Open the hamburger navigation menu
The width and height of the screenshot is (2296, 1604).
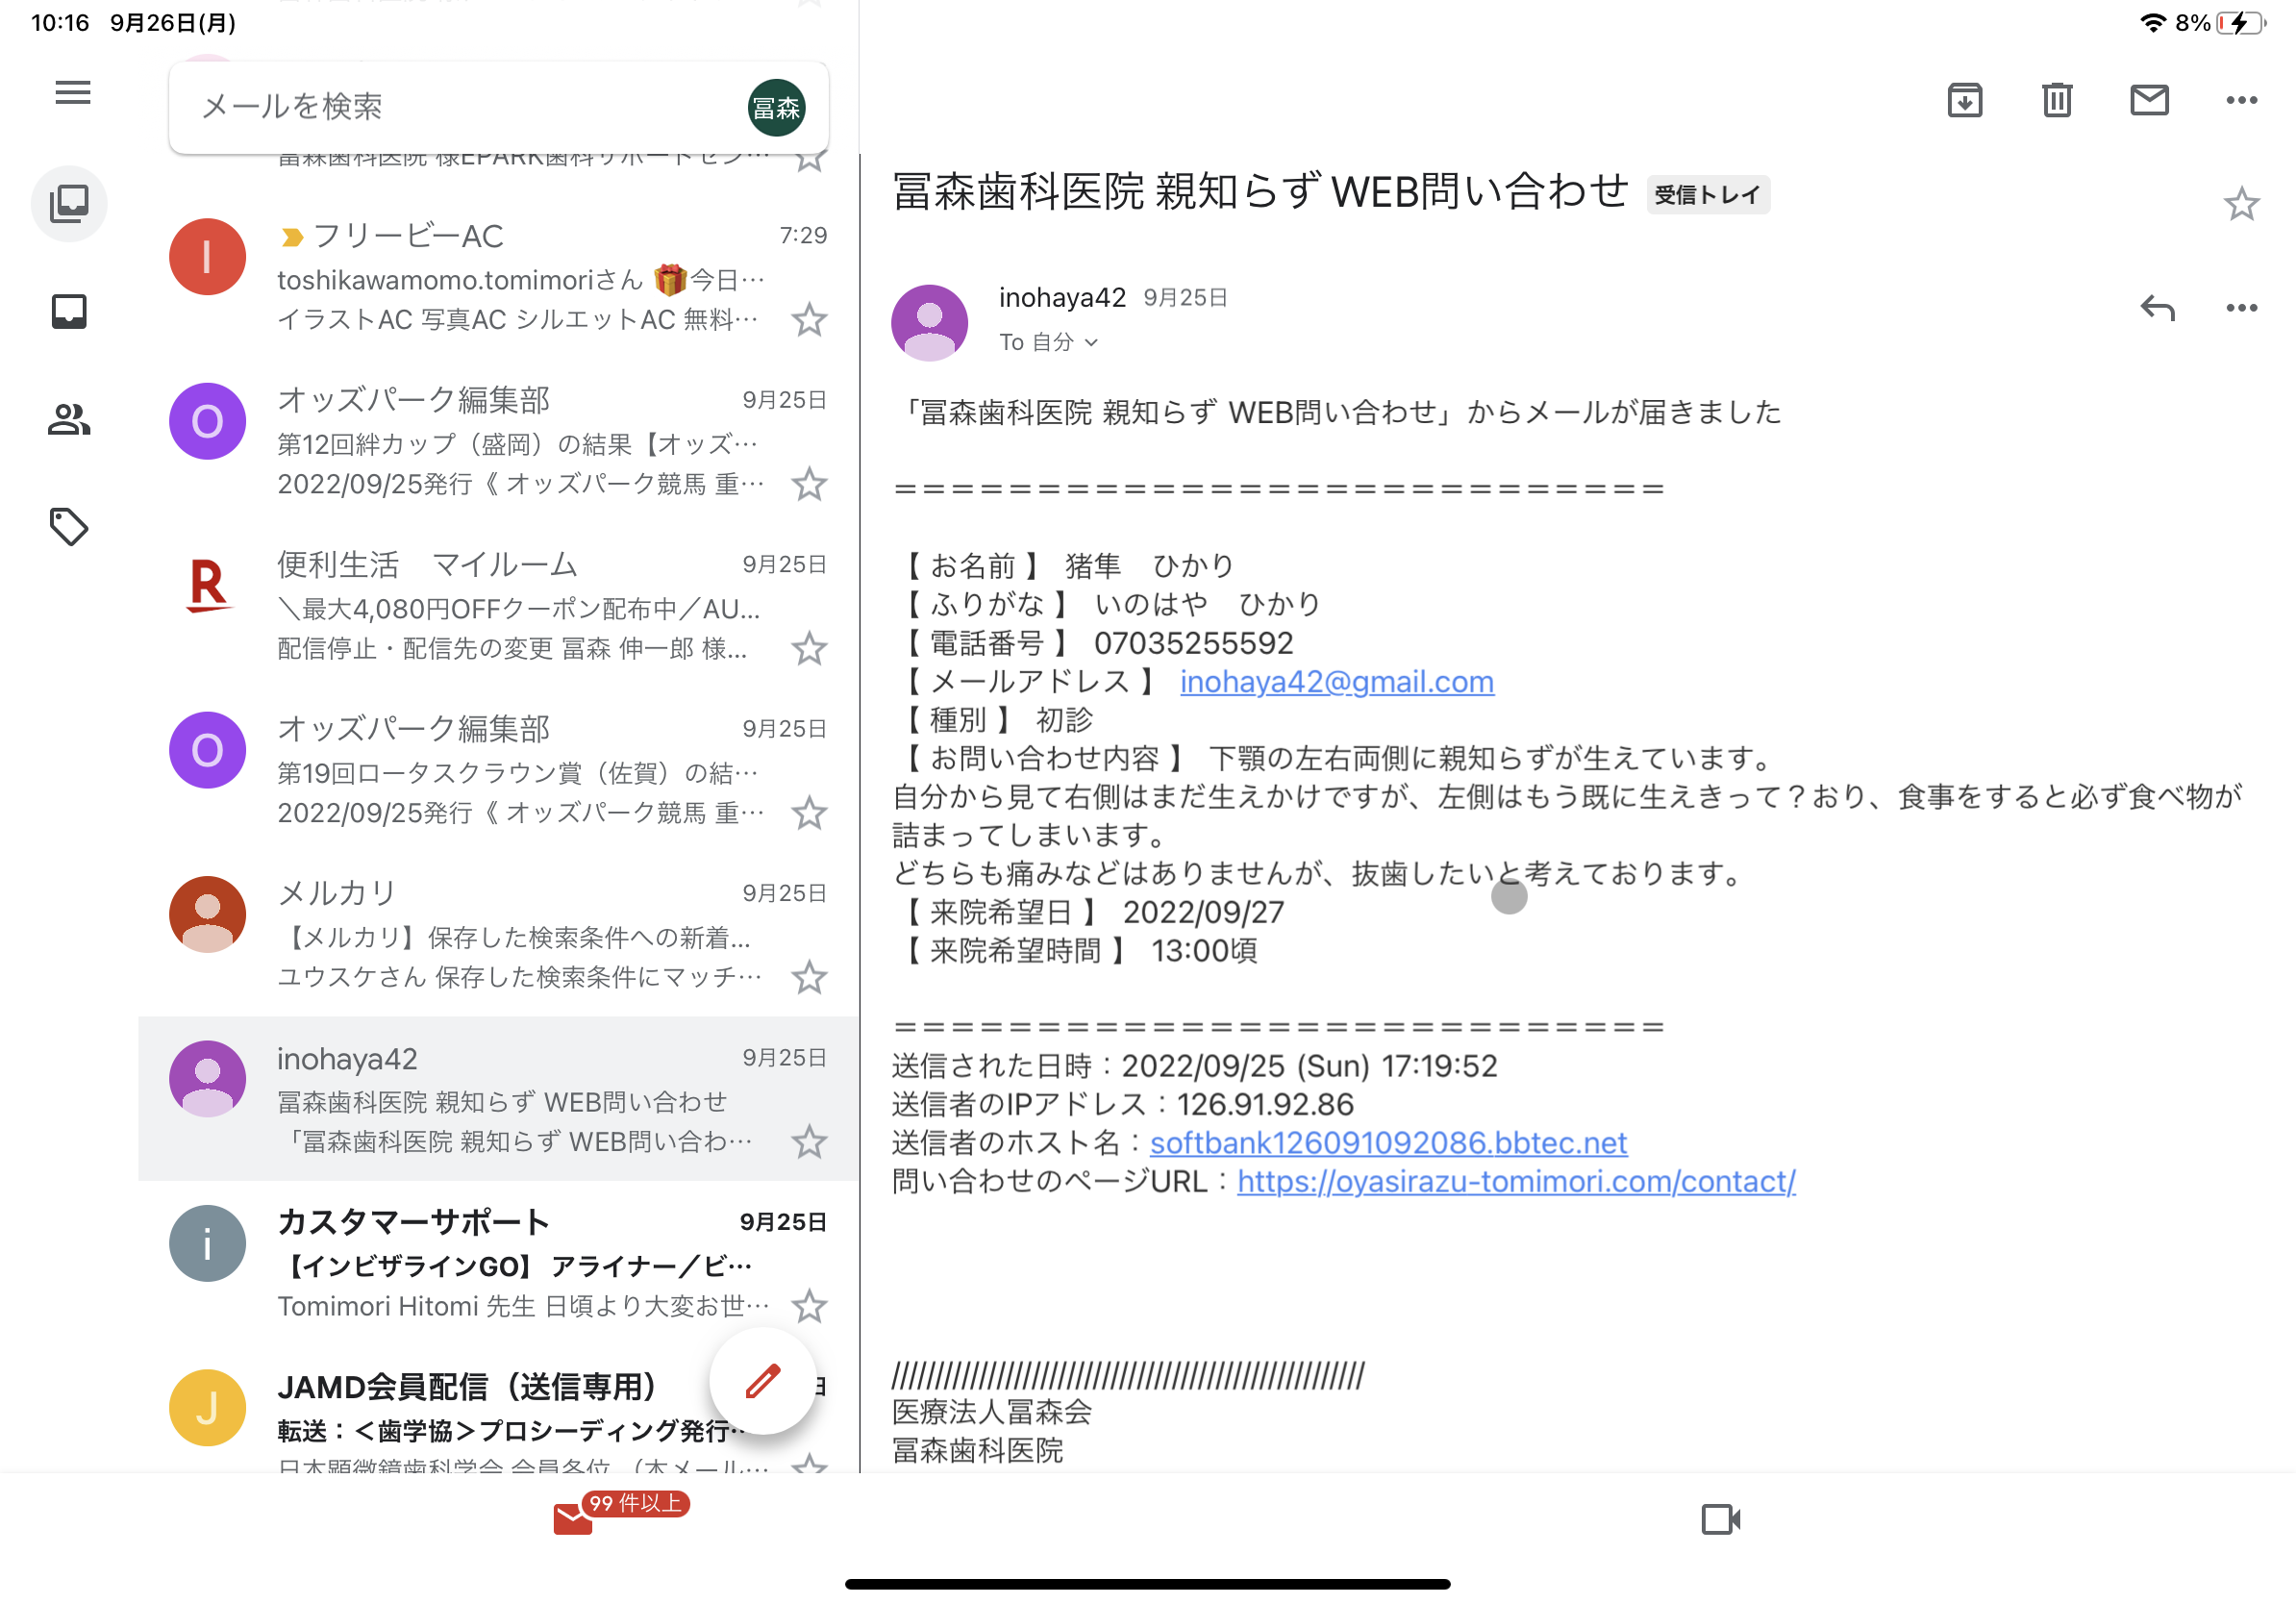click(72, 93)
